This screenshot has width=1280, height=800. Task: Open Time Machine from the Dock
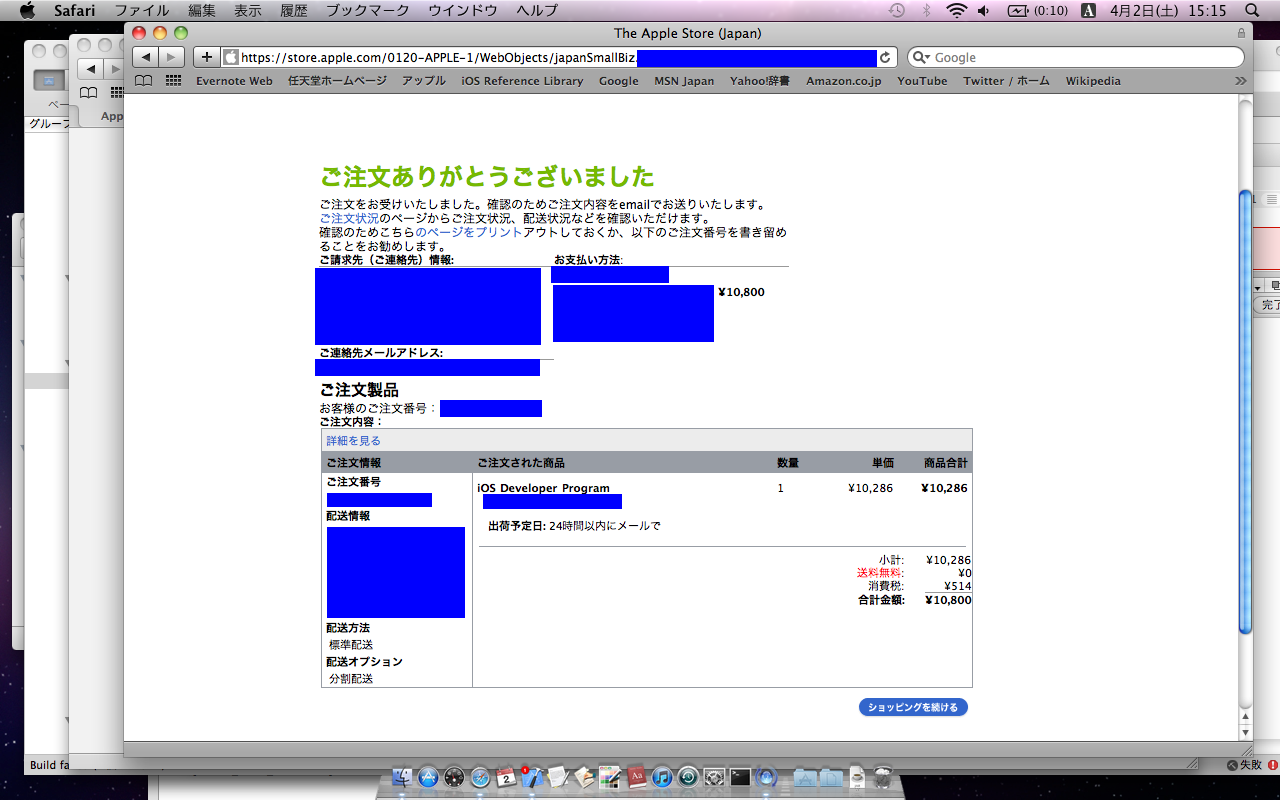pos(688,777)
